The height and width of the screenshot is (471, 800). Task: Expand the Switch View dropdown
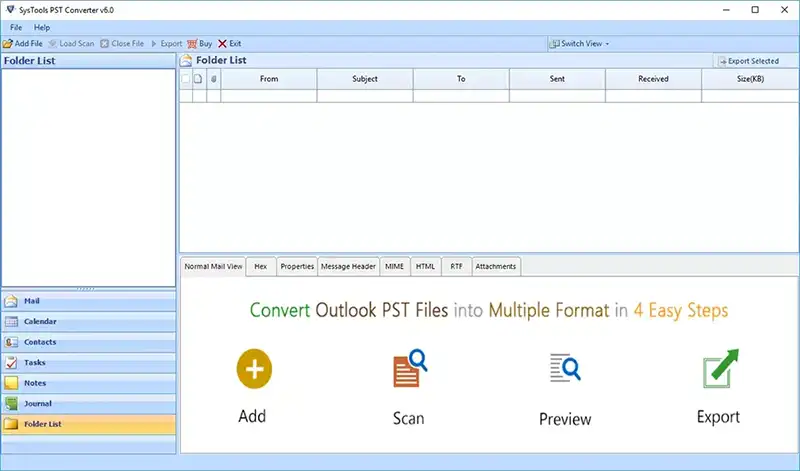click(x=579, y=44)
